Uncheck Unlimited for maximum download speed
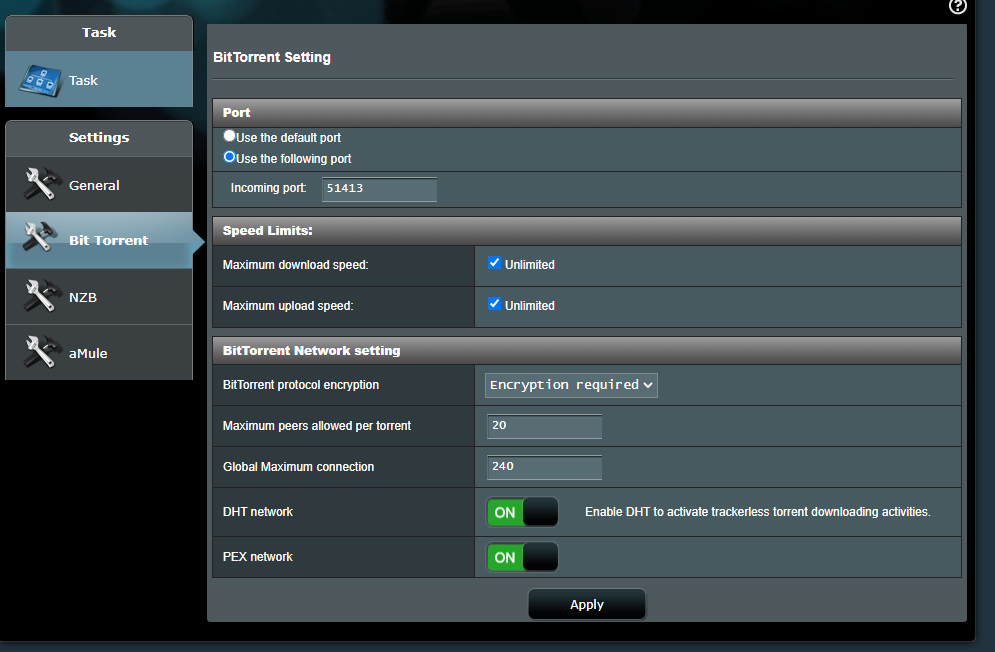 (494, 263)
